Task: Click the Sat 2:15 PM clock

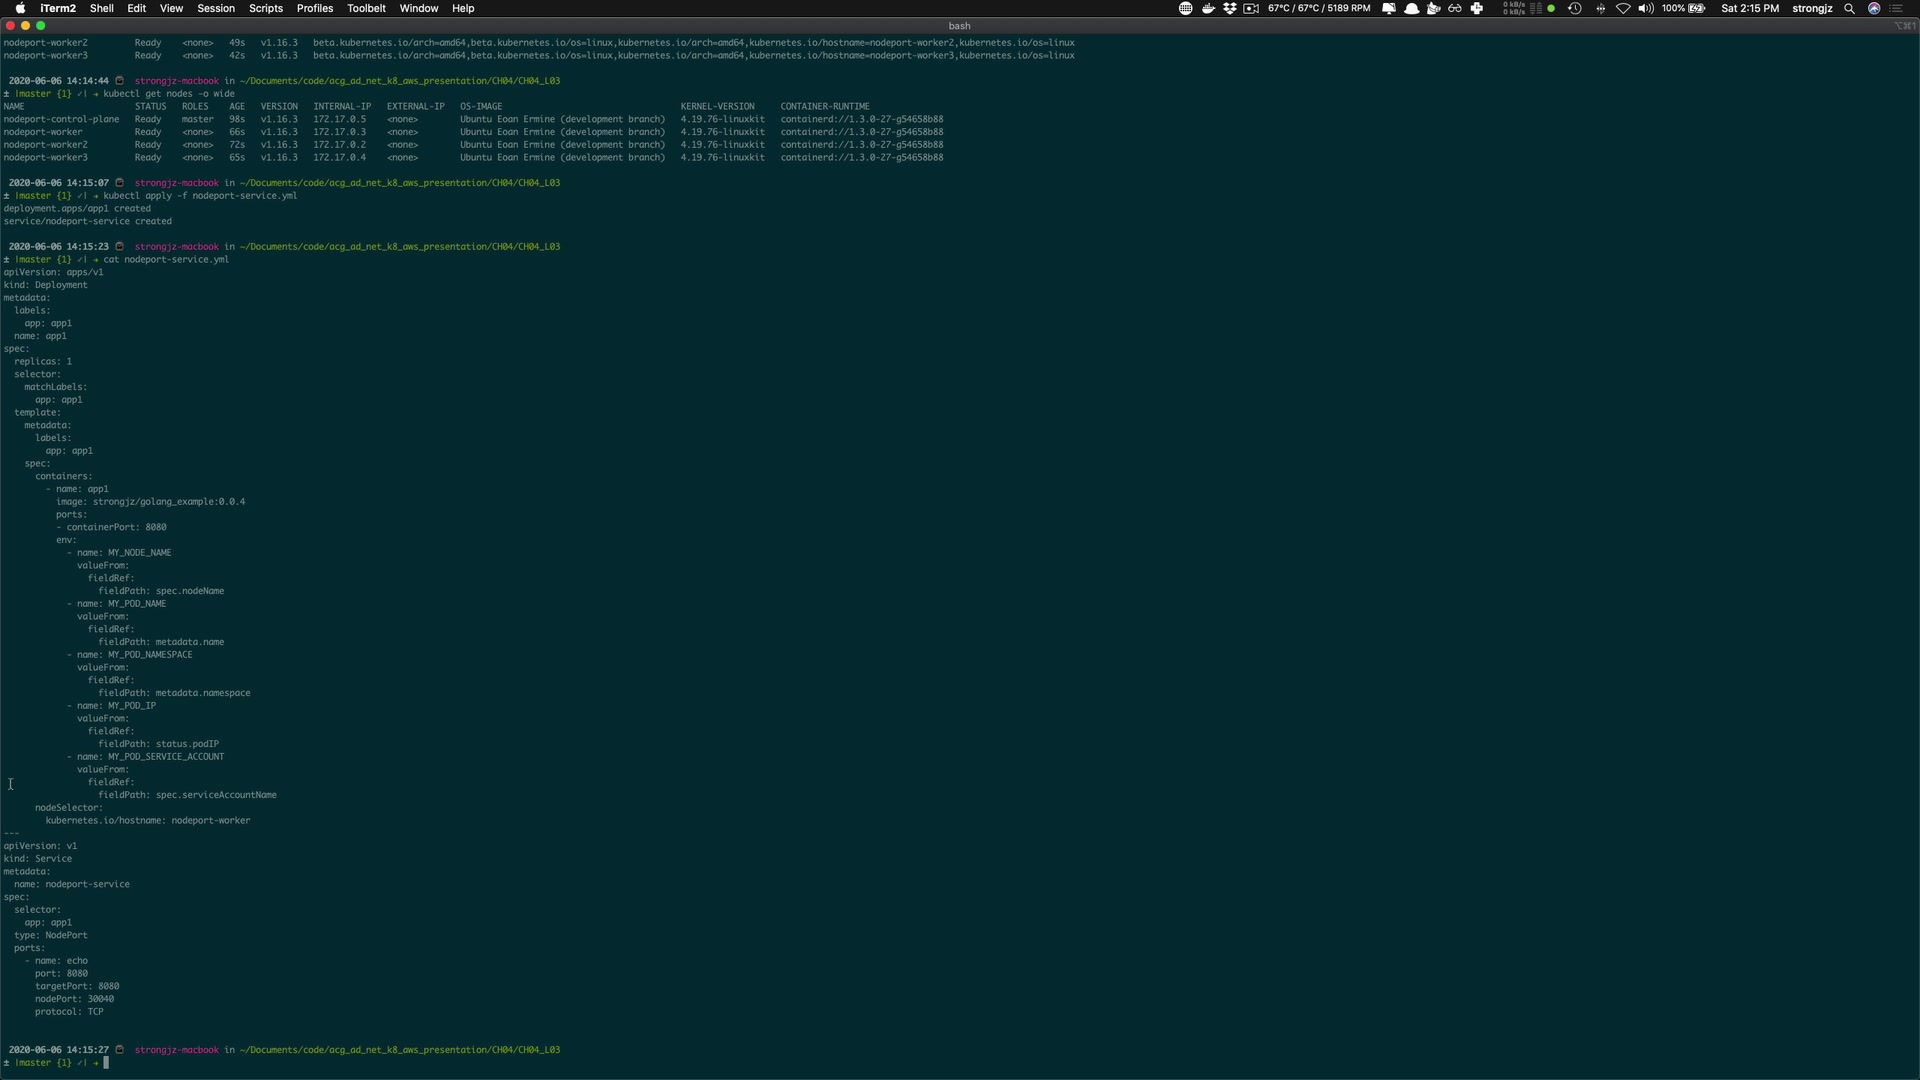Action: point(1750,8)
